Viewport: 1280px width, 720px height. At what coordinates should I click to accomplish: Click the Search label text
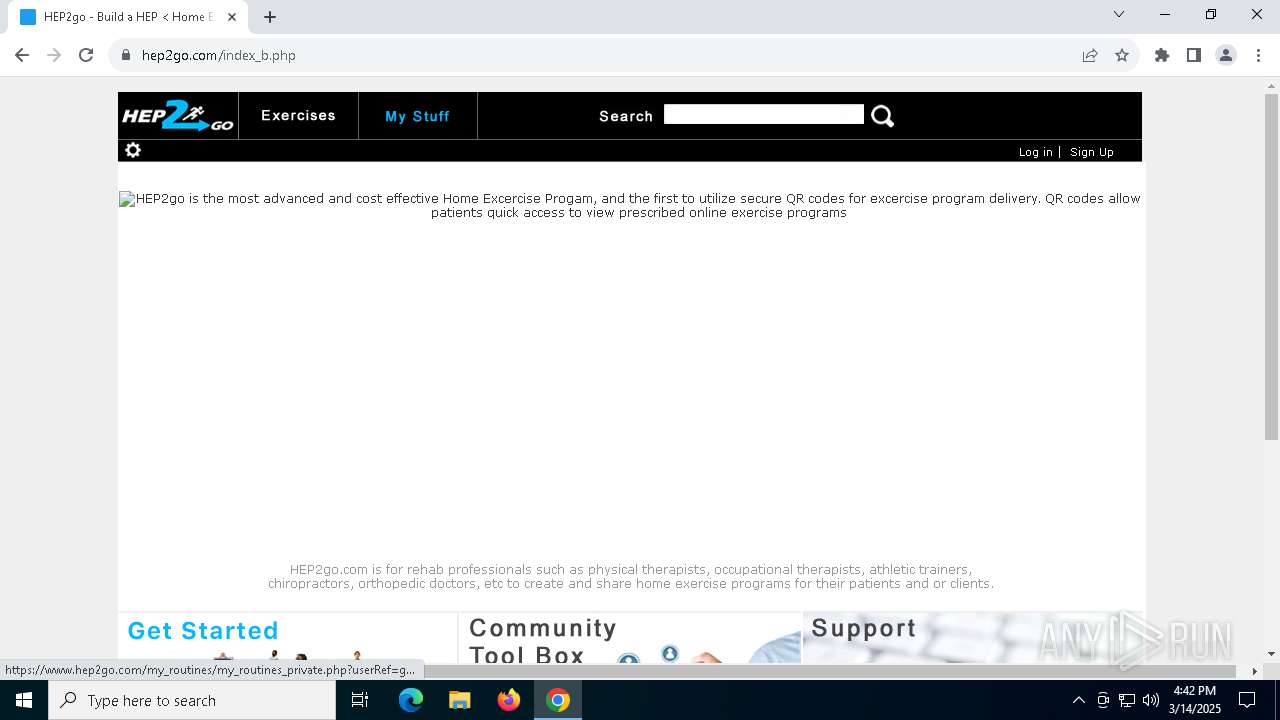pyautogui.click(x=626, y=116)
